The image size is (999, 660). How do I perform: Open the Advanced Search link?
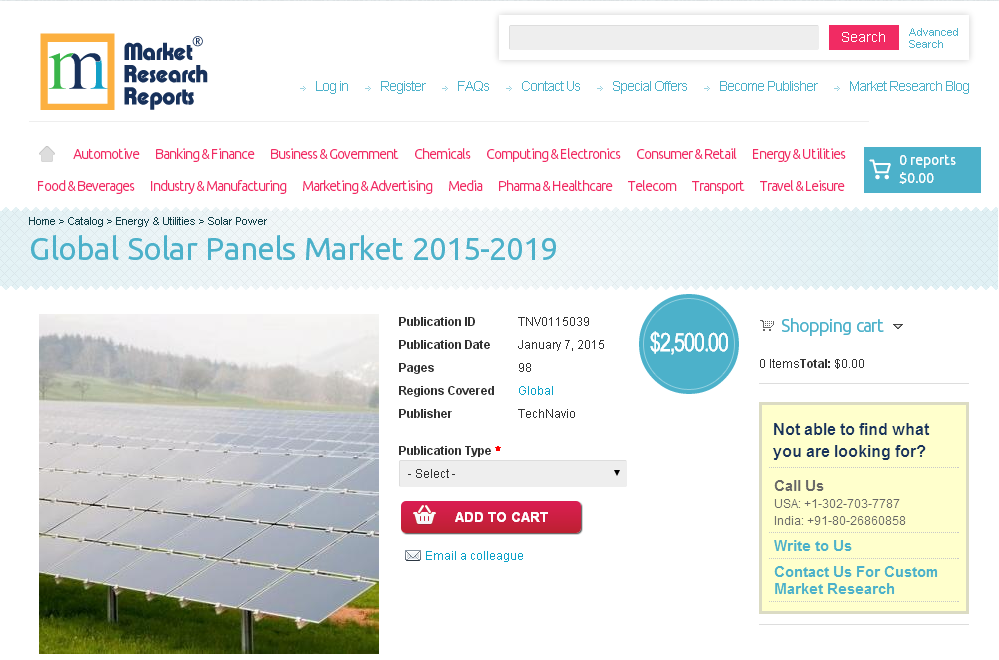[x=932, y=38]
